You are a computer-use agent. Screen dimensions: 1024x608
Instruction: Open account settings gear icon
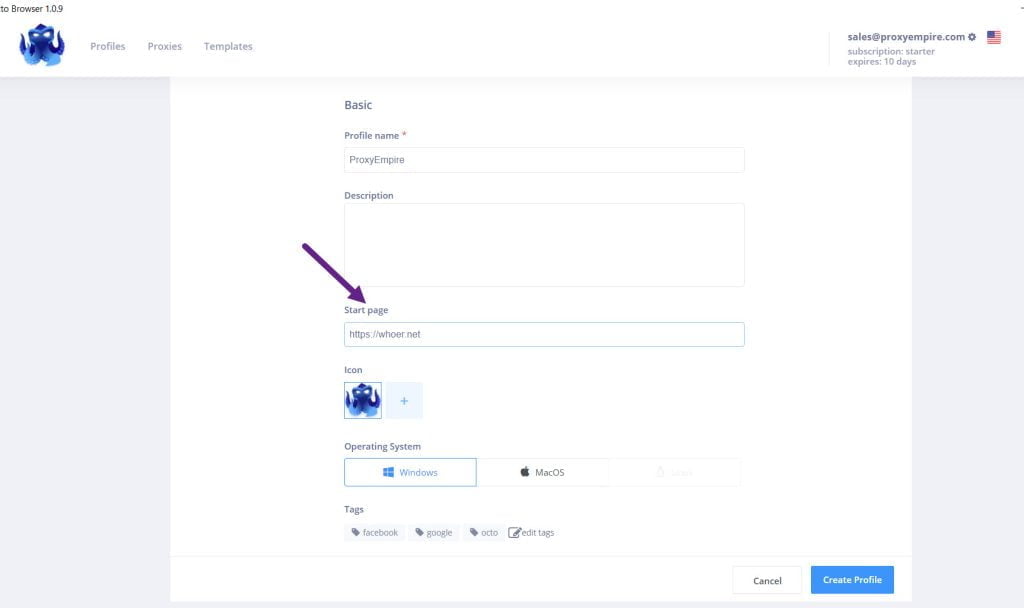coord(972,37)
